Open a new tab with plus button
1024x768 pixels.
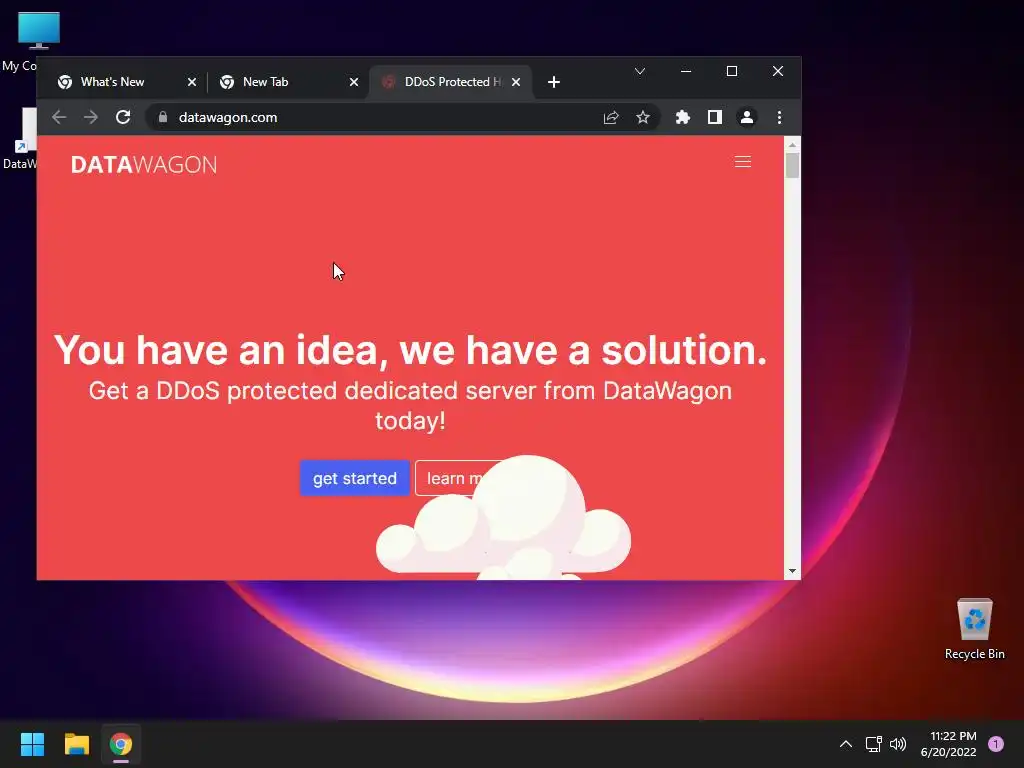tap(554, 82)
